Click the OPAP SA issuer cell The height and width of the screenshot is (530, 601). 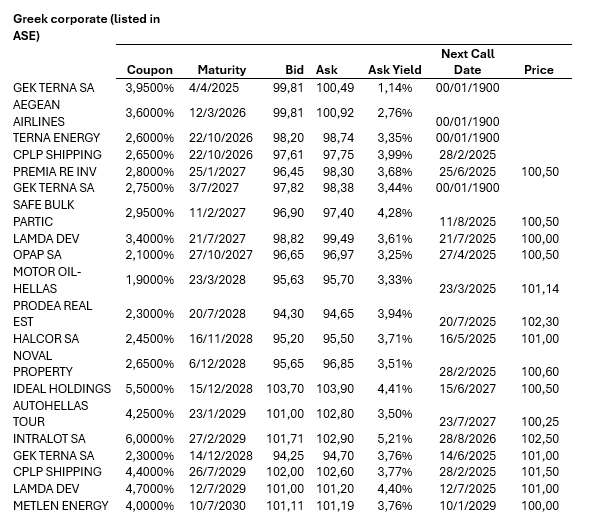[x=36, y=256]
